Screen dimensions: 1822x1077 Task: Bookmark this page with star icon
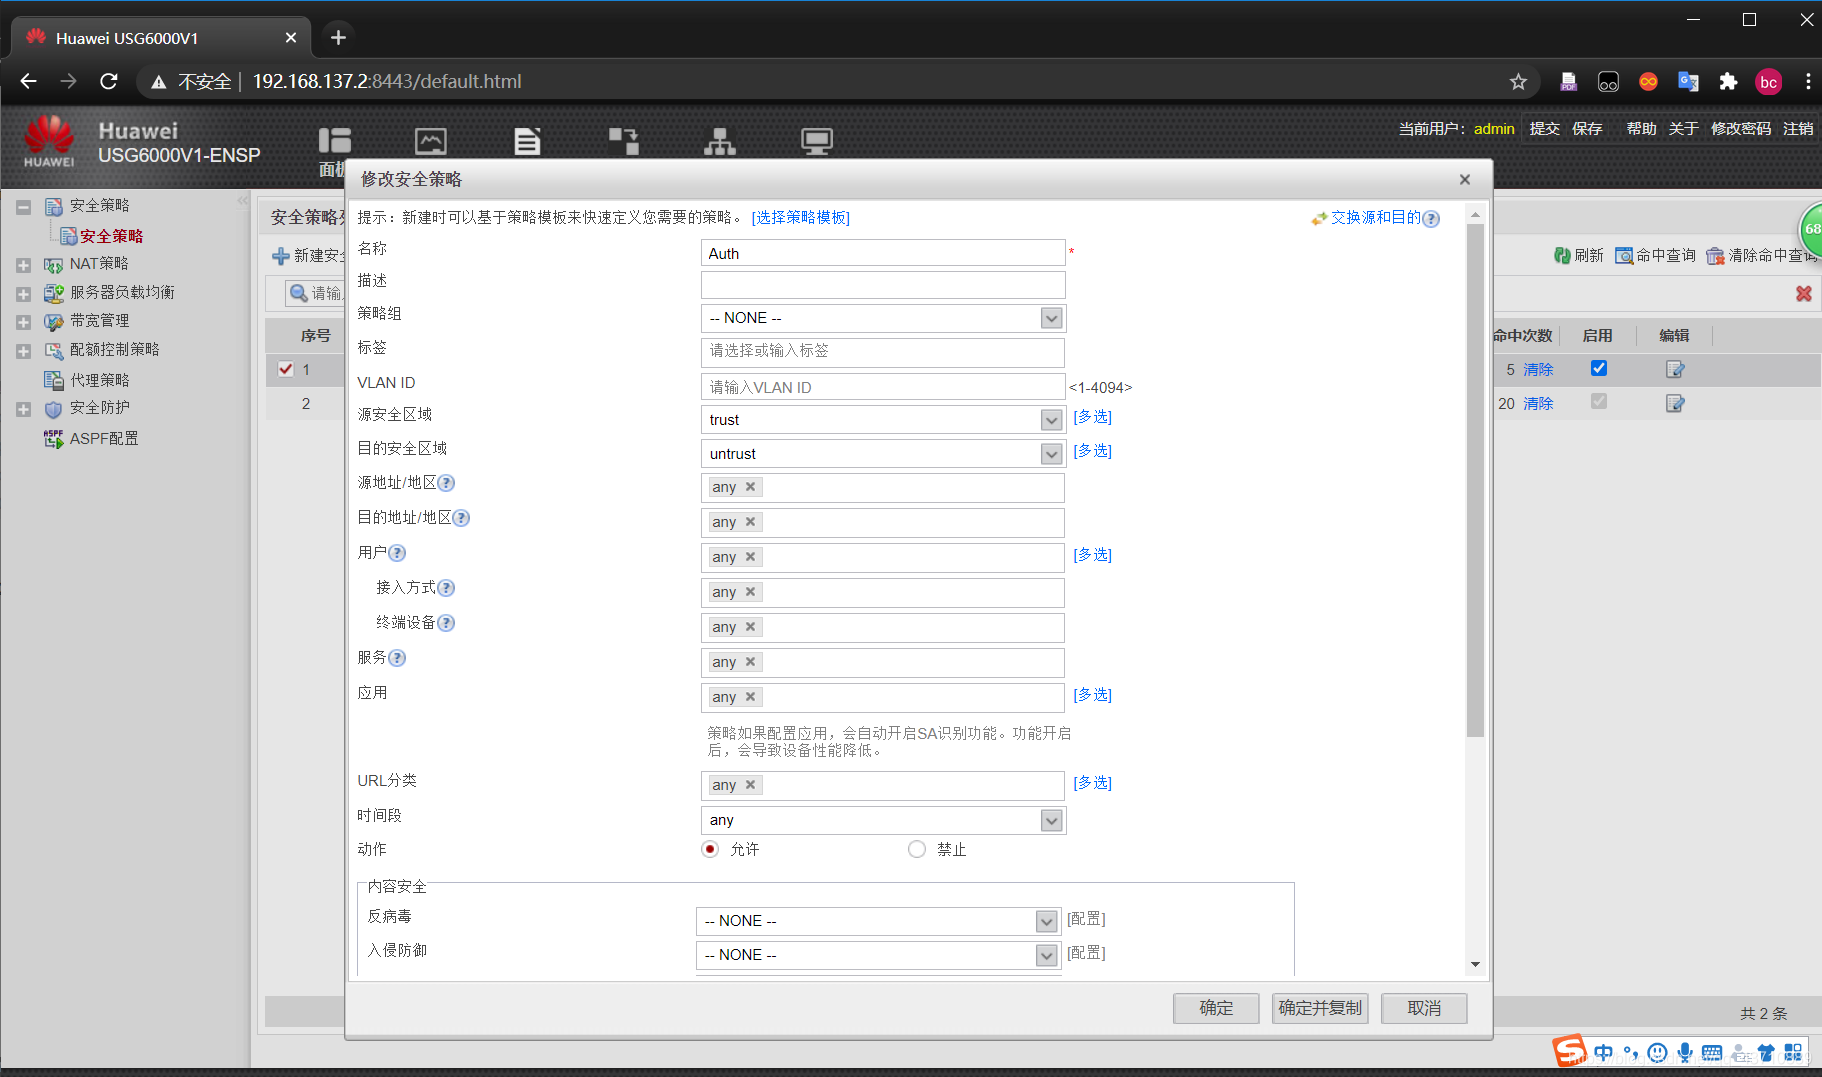point(1518,82)
